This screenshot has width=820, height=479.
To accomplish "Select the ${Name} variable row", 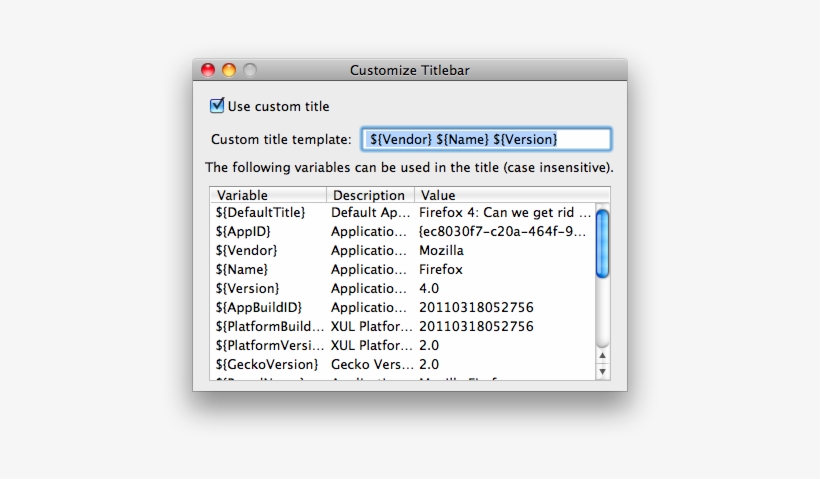I will pos(403,269).
